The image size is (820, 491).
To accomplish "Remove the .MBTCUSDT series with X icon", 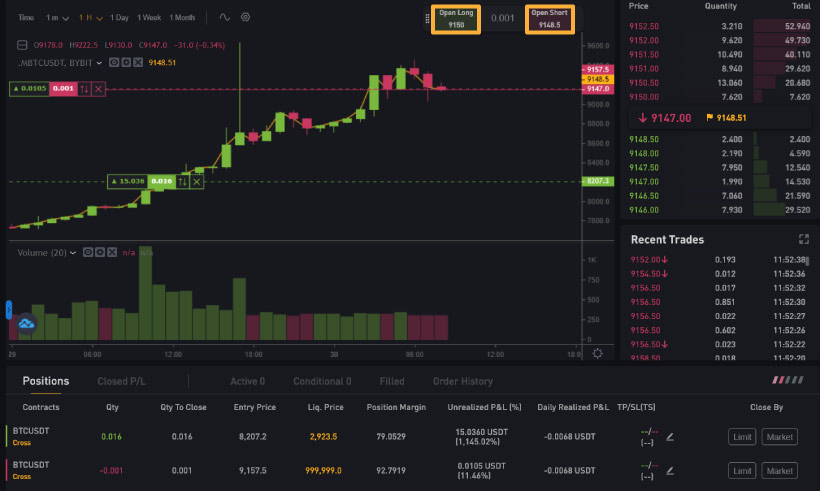I will pos(138,62).
